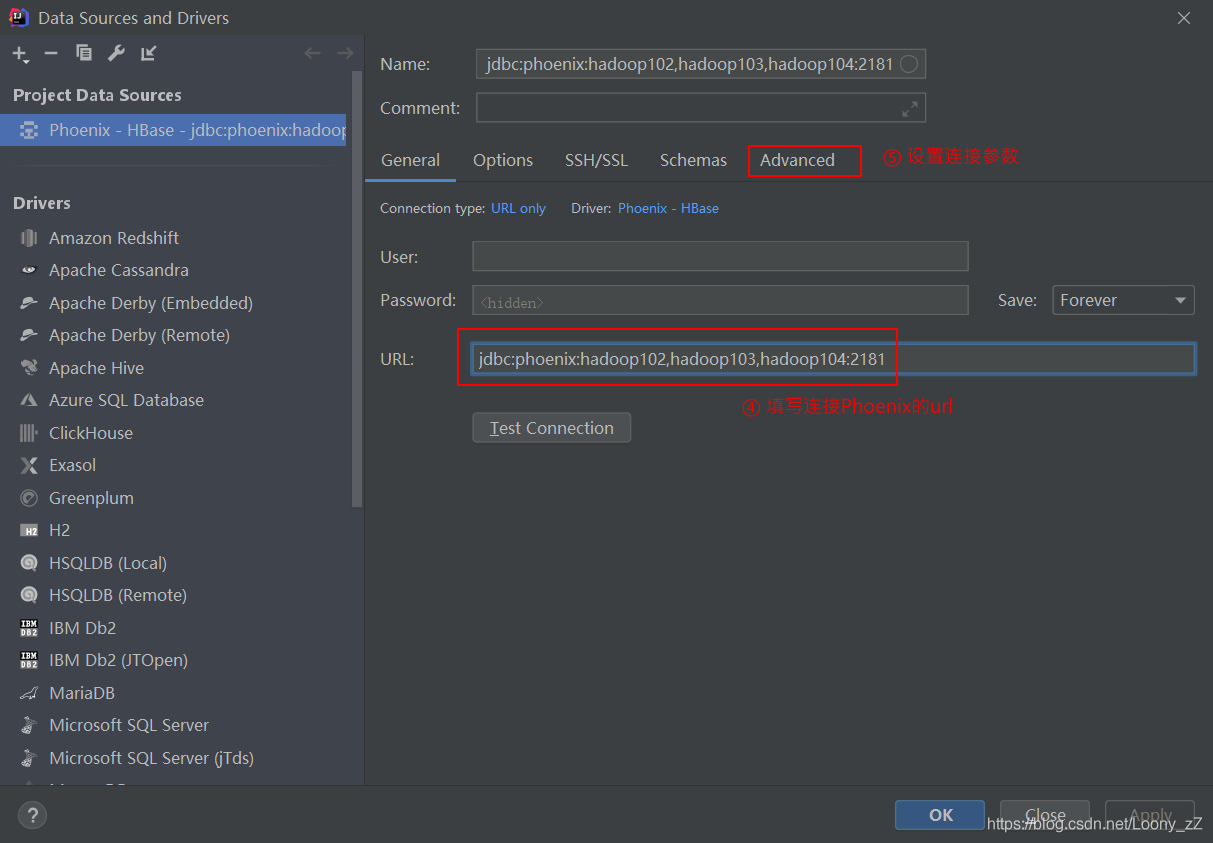The height and width of the screenshot is (843, 1213).
Task: Select ClickHouse in Drivers list
Action: (90, 433)
